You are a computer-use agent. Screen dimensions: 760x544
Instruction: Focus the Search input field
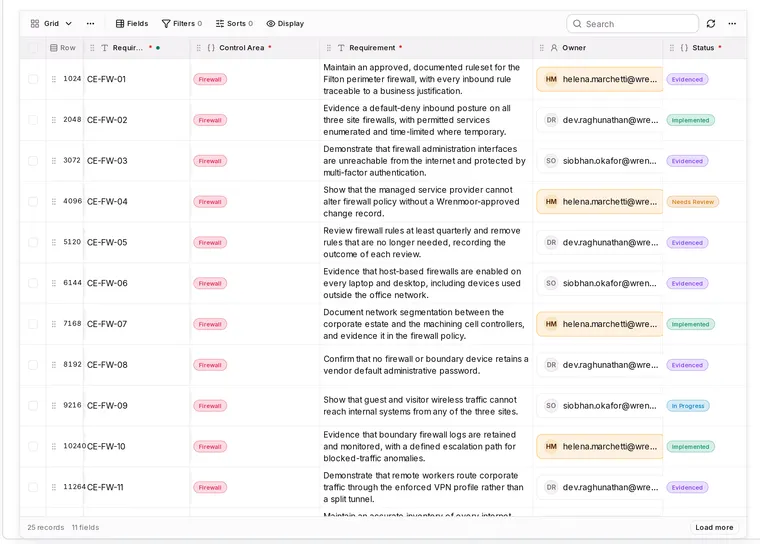[632, 24]
